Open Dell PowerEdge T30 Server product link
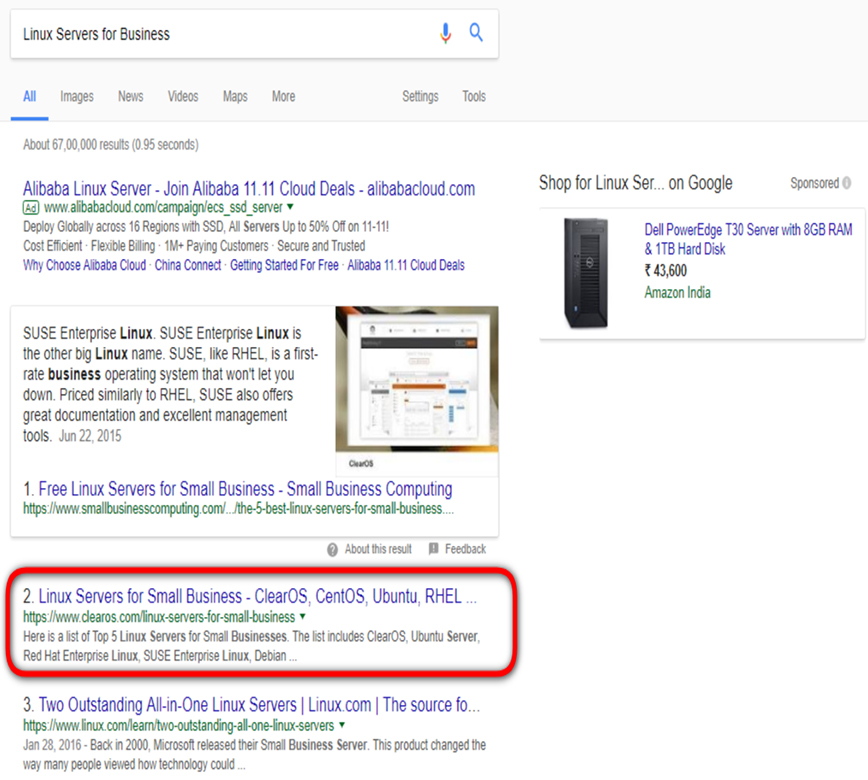Image resolution: width=868 pixels, height=780 pixels. tap(748, 239)
